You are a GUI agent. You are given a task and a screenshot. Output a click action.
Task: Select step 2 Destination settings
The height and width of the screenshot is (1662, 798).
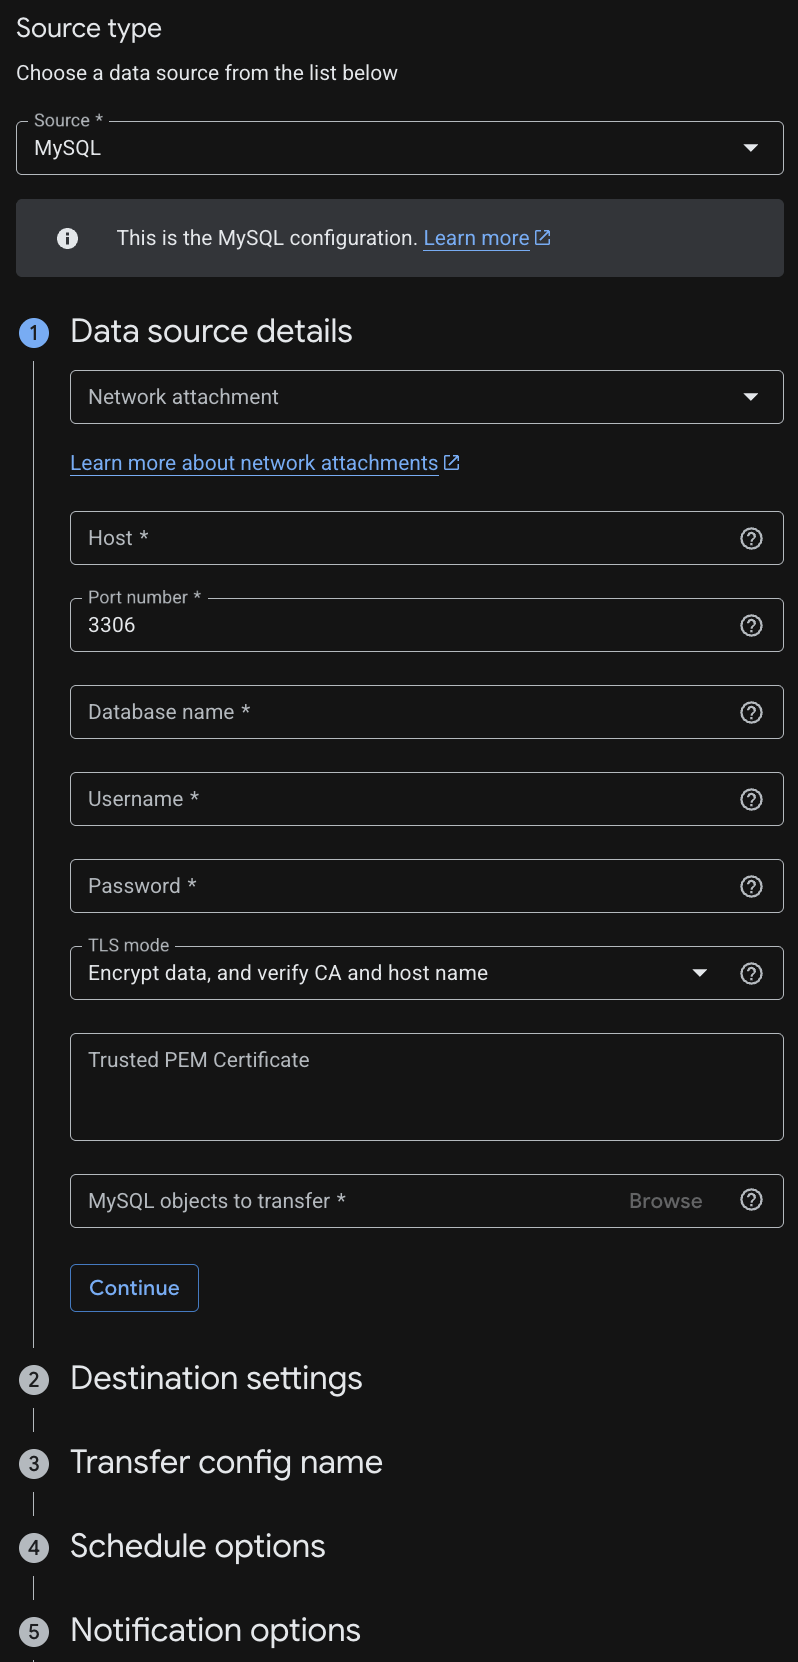point(216,1378)
